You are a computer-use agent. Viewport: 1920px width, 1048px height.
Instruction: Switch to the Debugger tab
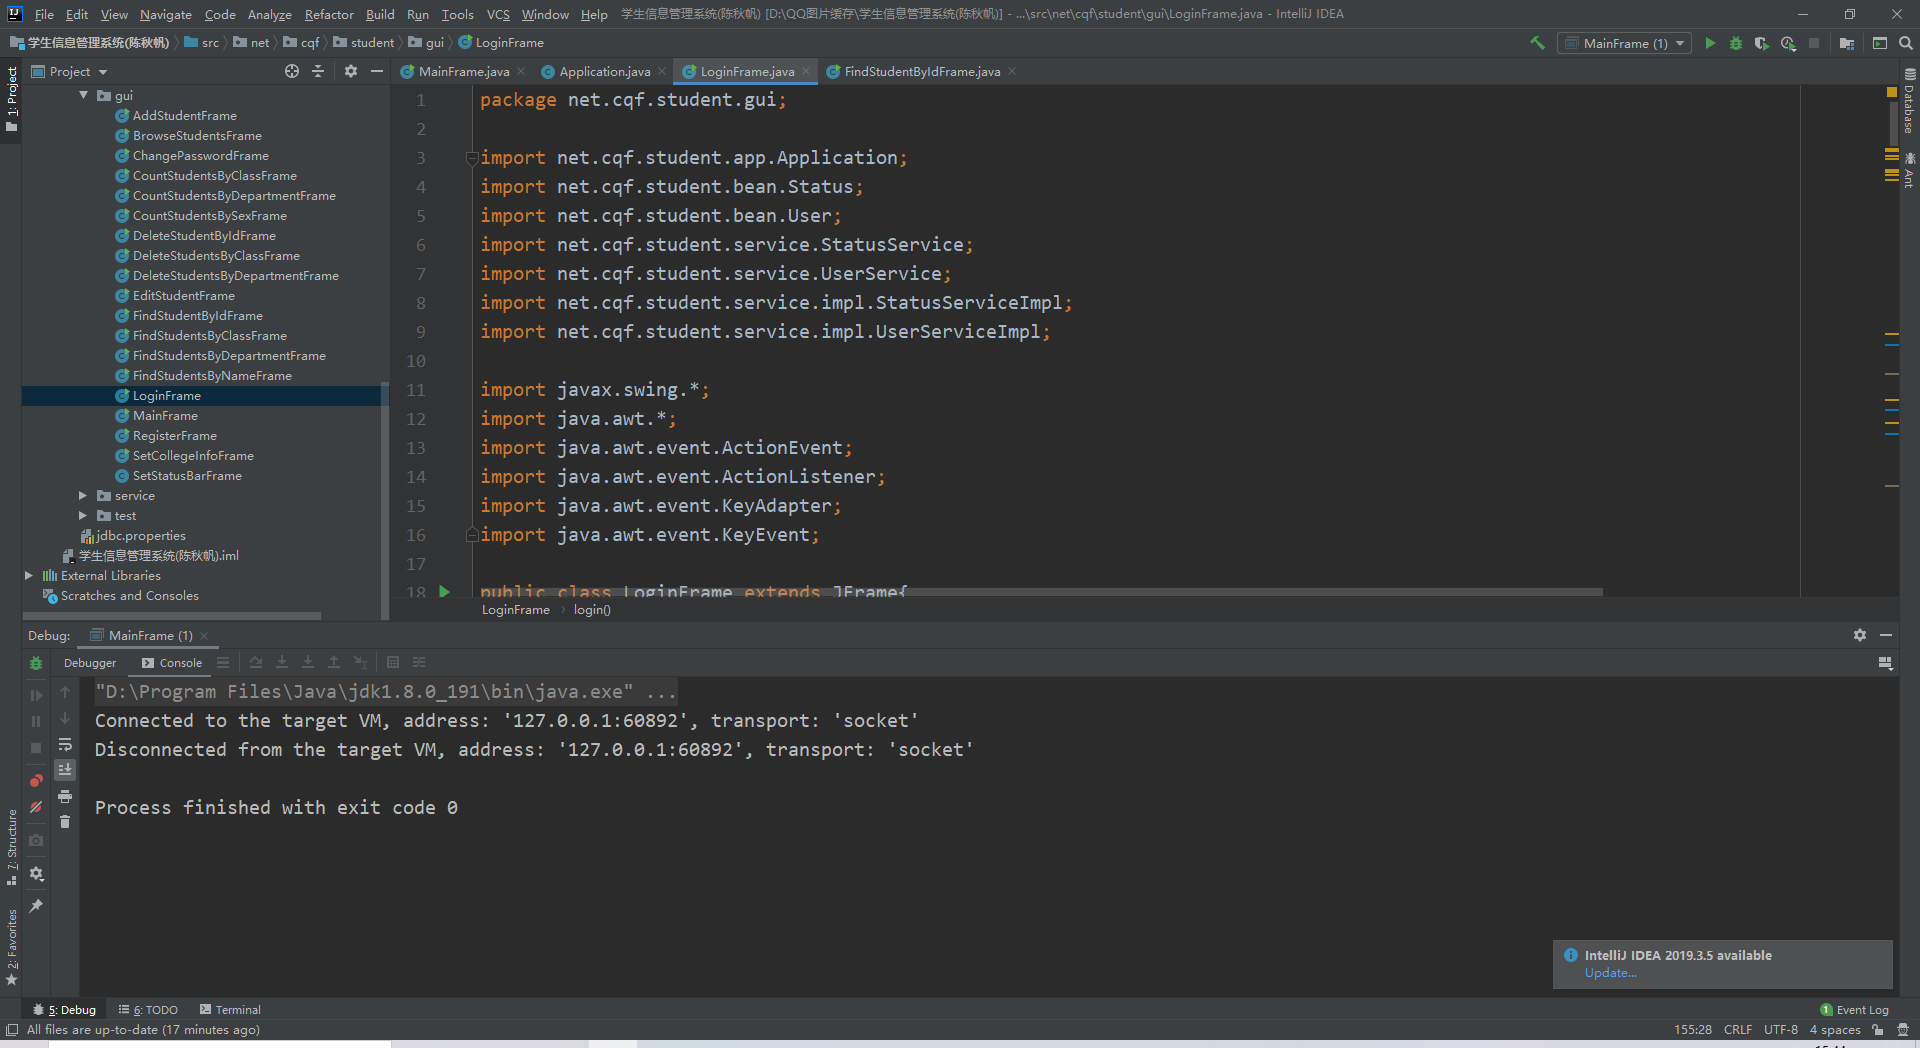coord(90,662)
